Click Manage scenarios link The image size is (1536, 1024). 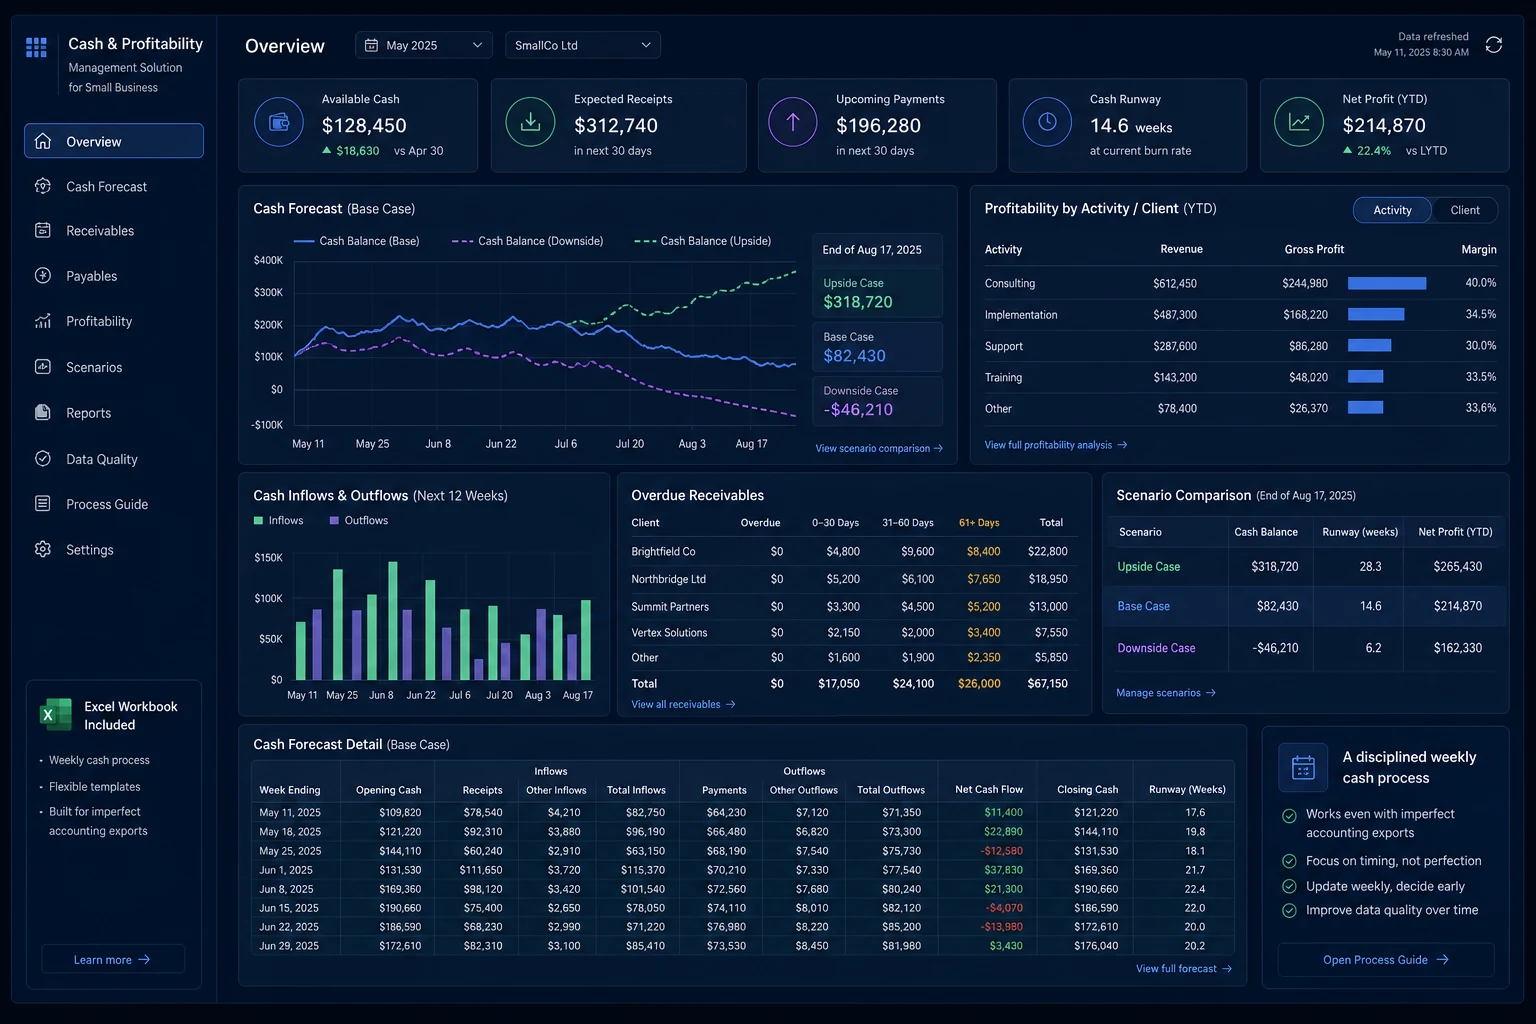click(1166, 692)
